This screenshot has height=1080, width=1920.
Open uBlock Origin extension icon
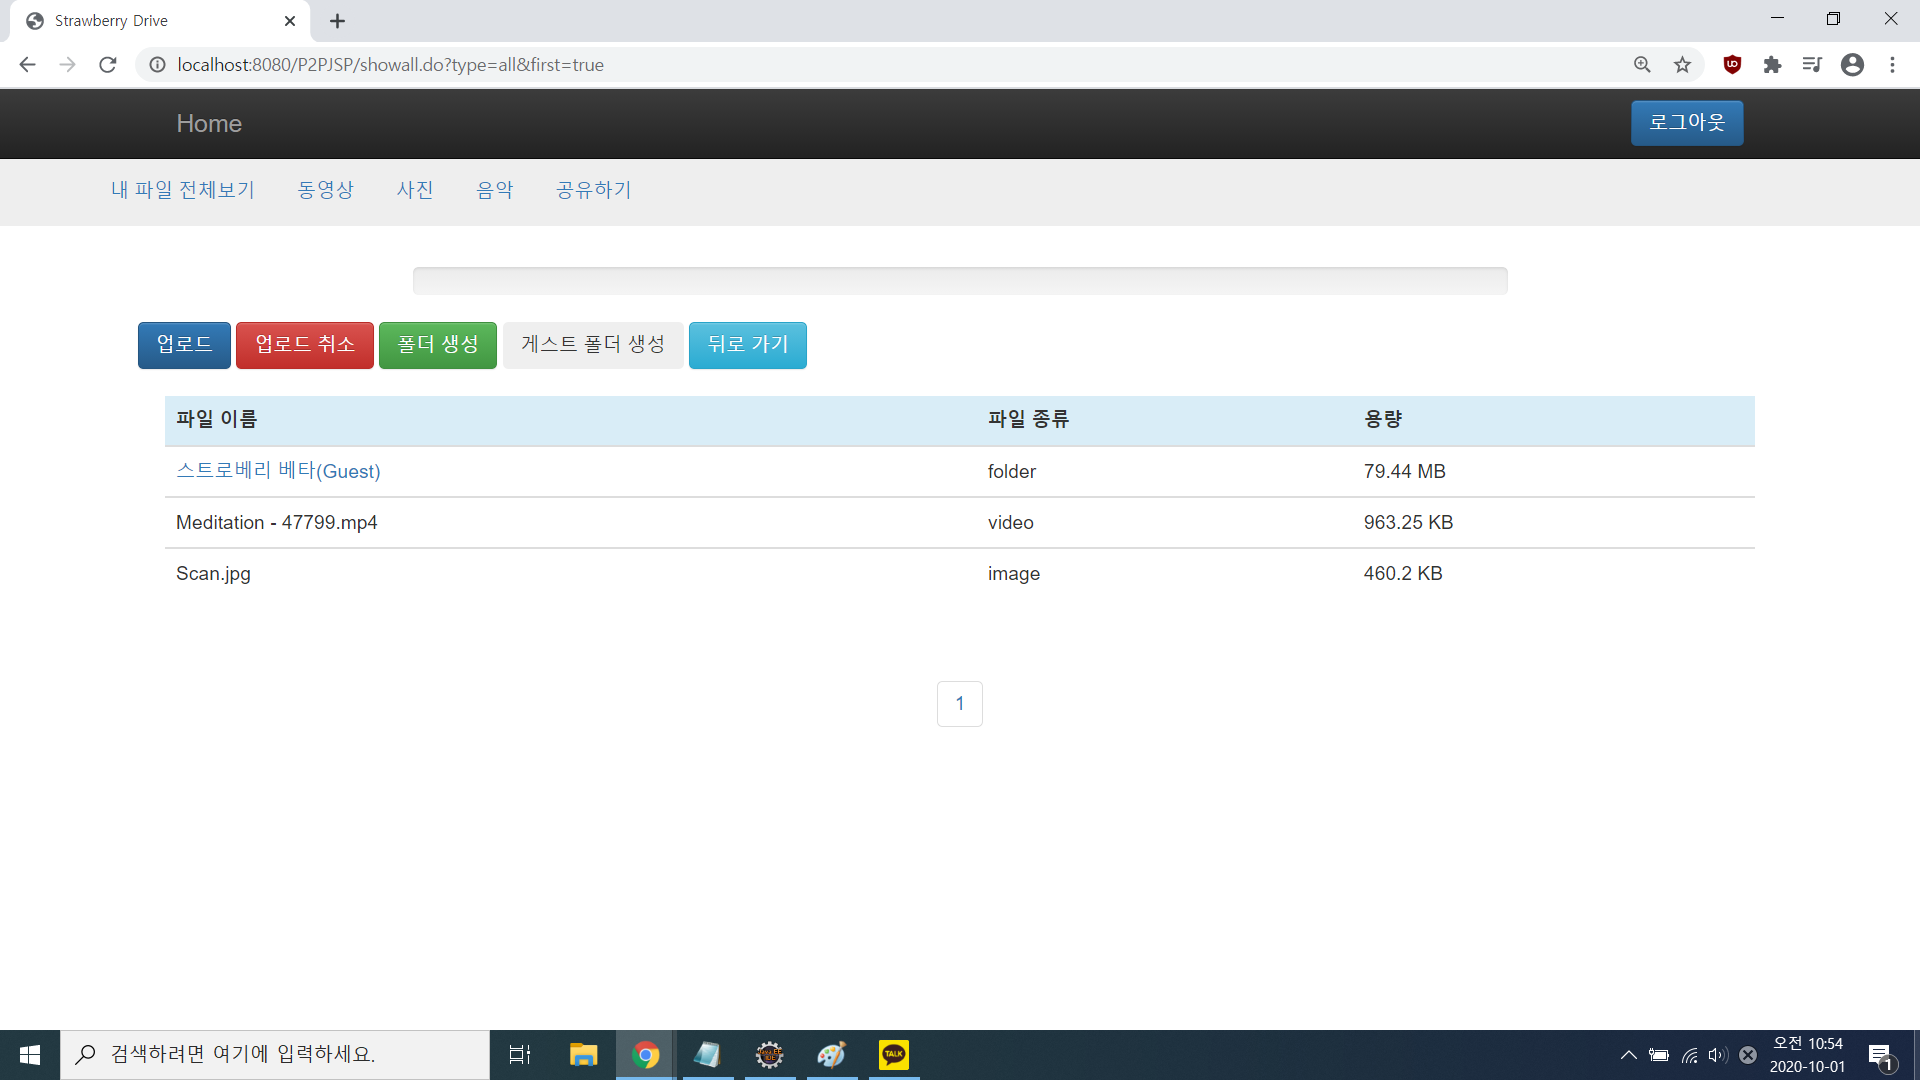pyautogui.click(x=1731, y=64)
